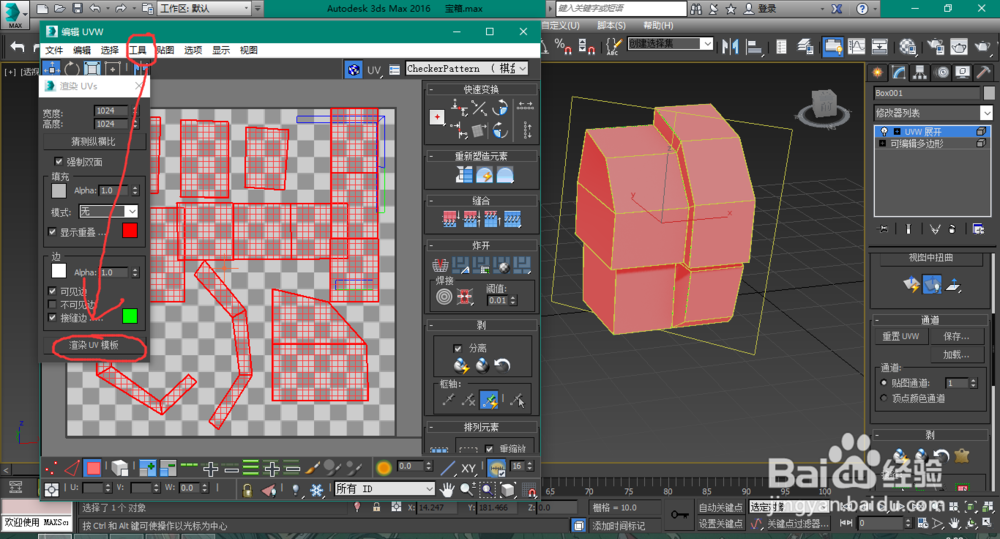This screenshot has width=1000, height=539.
Task: Toggle 接缝边 checkbox
Action: click(x=52, y=317)
